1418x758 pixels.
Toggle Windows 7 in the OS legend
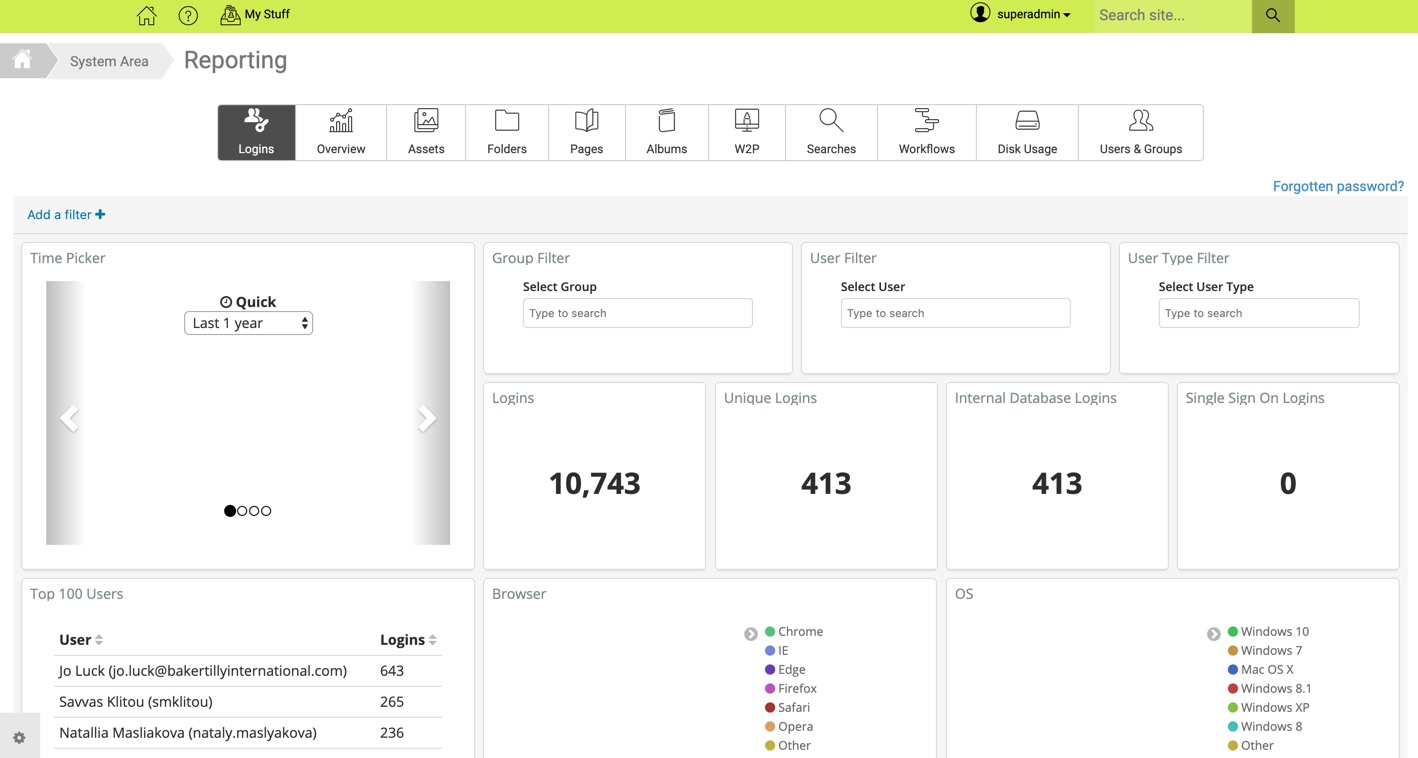click(x=1265, y=651)
